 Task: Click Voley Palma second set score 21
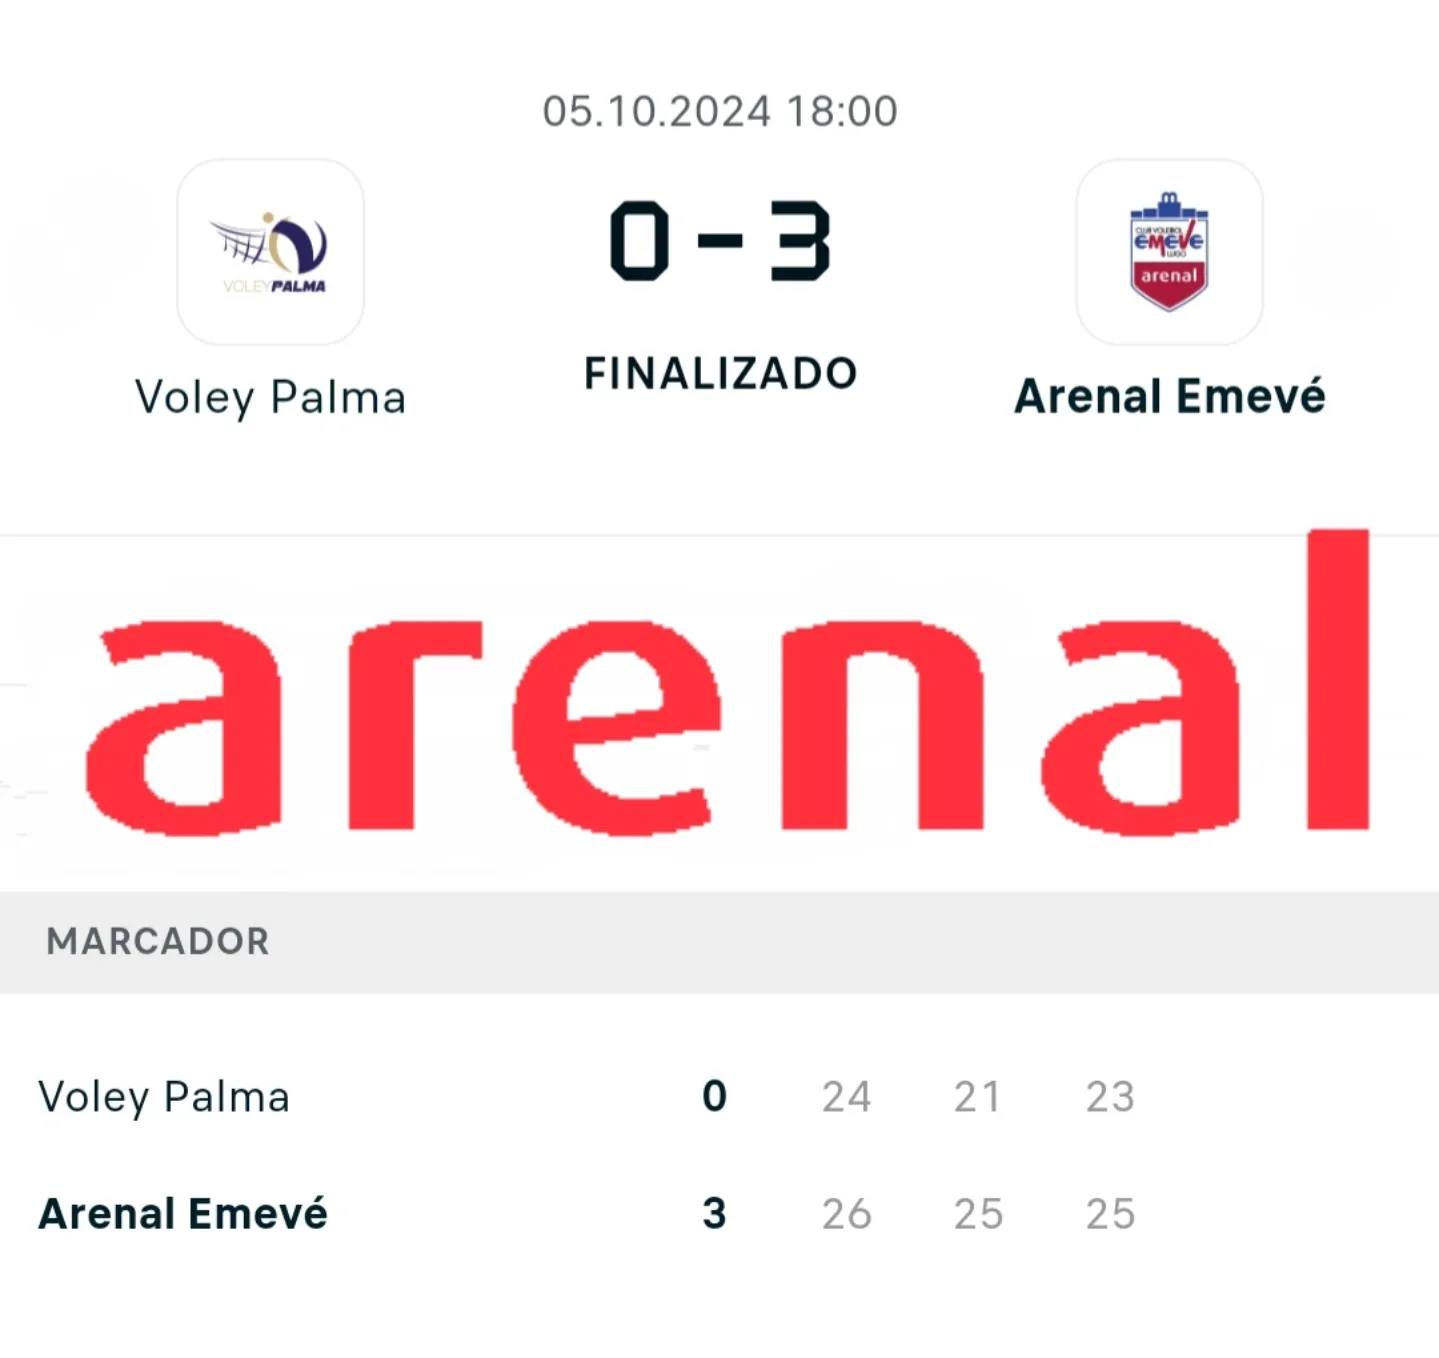(x=977, y=1097)
